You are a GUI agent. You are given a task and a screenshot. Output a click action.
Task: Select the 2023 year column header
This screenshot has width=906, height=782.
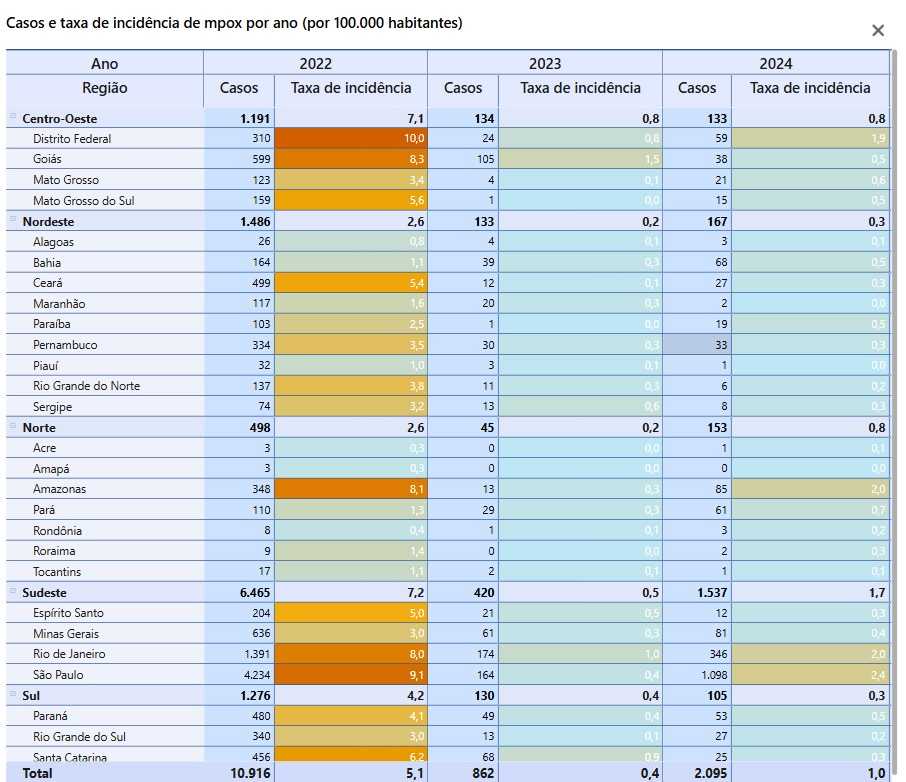[544, 64]
